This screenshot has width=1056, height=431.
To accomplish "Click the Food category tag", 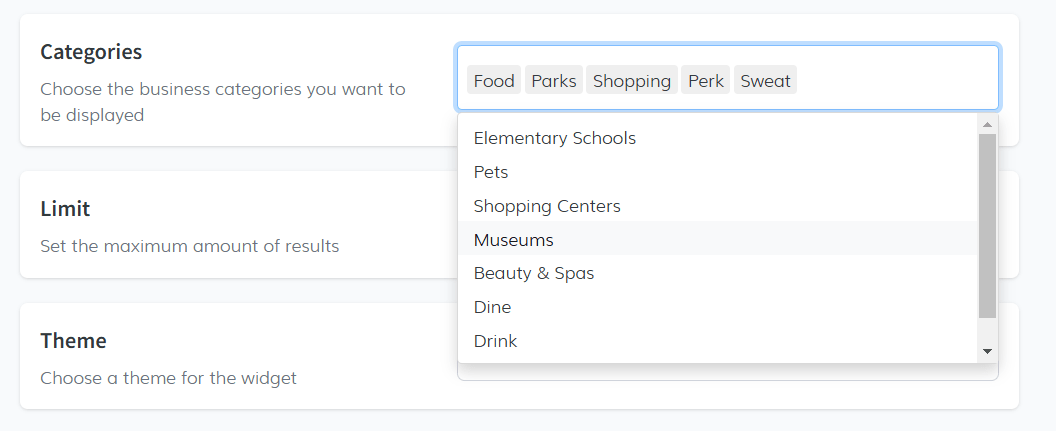I will click(x=494, y=81).
